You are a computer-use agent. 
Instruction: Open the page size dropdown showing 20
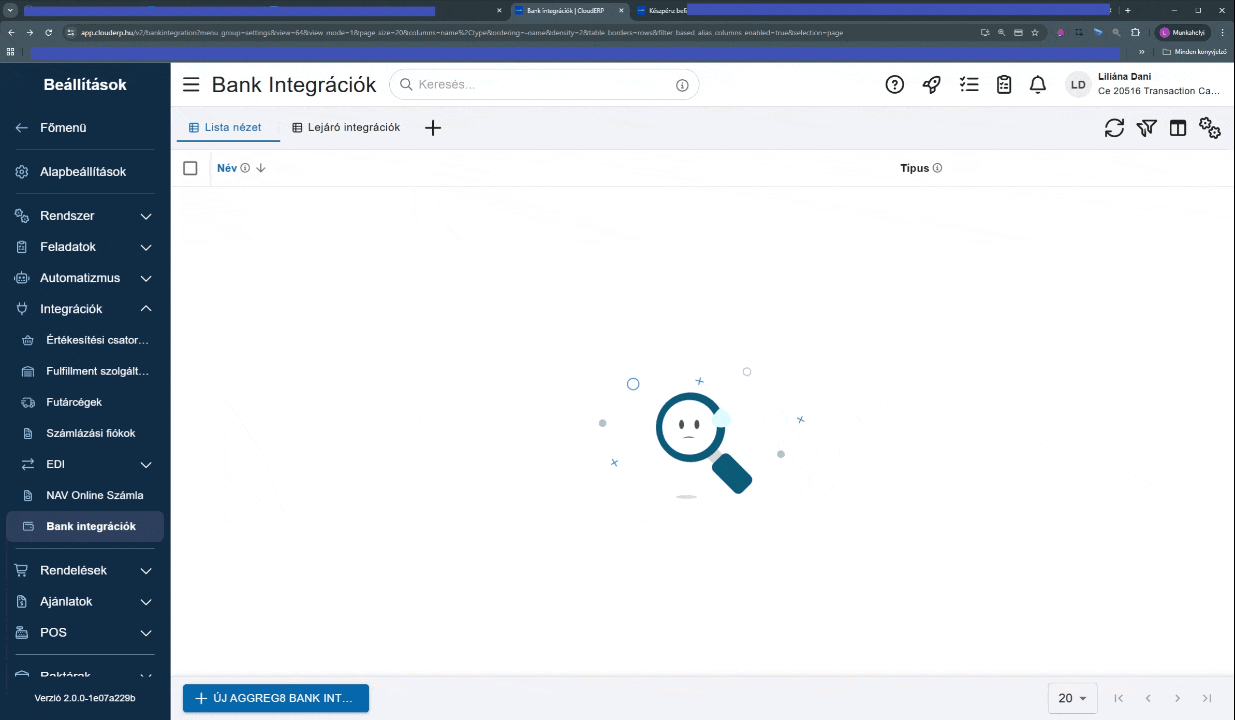(x=1071, y=698)
